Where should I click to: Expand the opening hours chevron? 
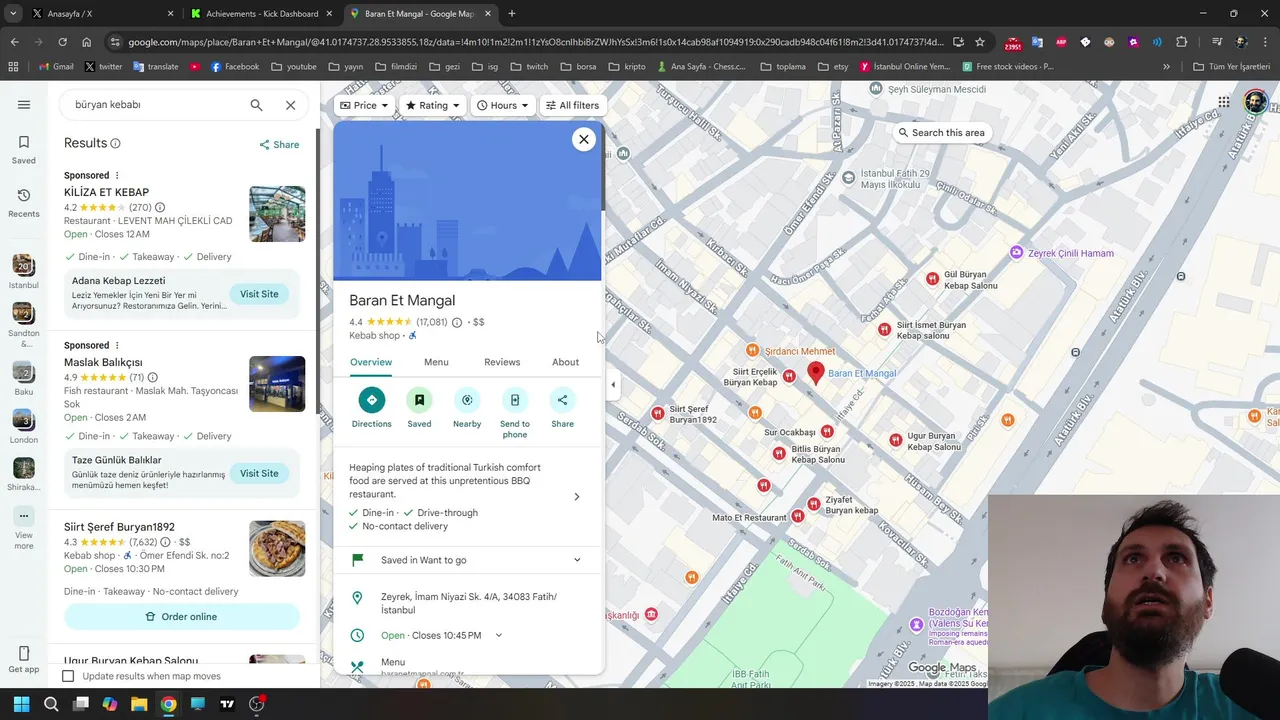(499, 635)
